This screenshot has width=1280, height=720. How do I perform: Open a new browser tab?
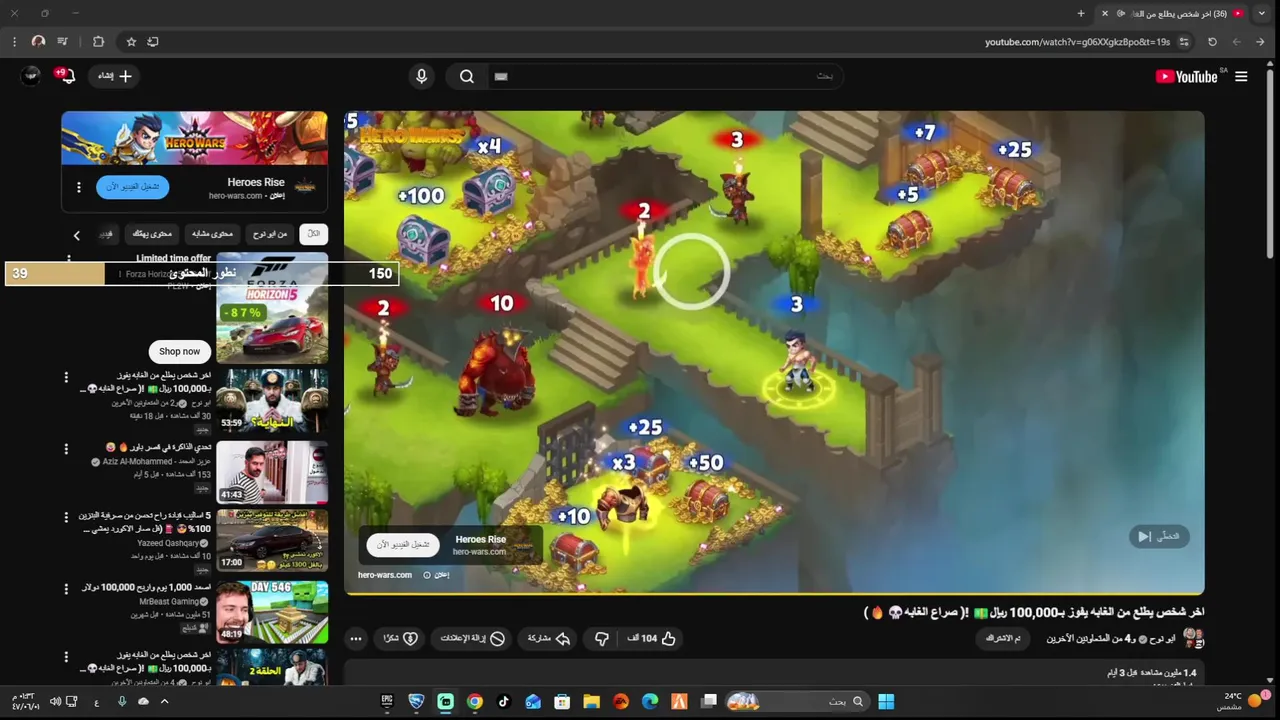tap(1081, 13)
